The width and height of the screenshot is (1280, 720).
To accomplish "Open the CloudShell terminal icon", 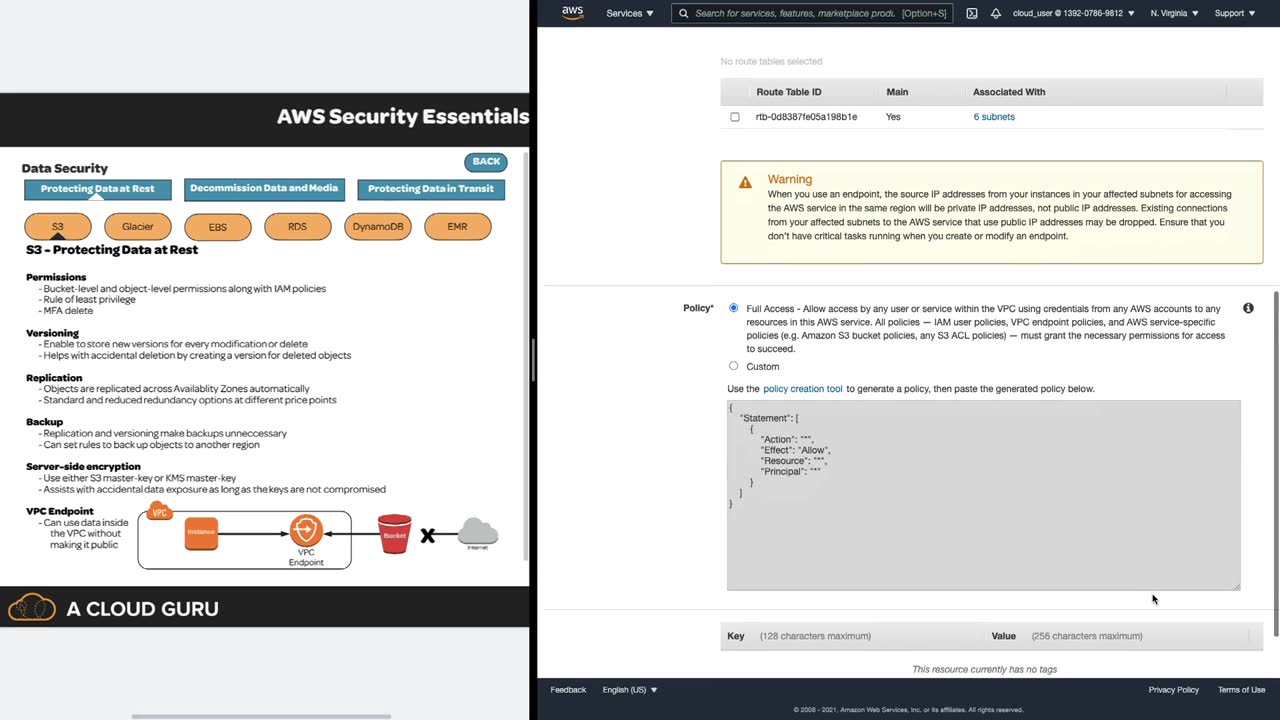I will (x=972, y=13).
